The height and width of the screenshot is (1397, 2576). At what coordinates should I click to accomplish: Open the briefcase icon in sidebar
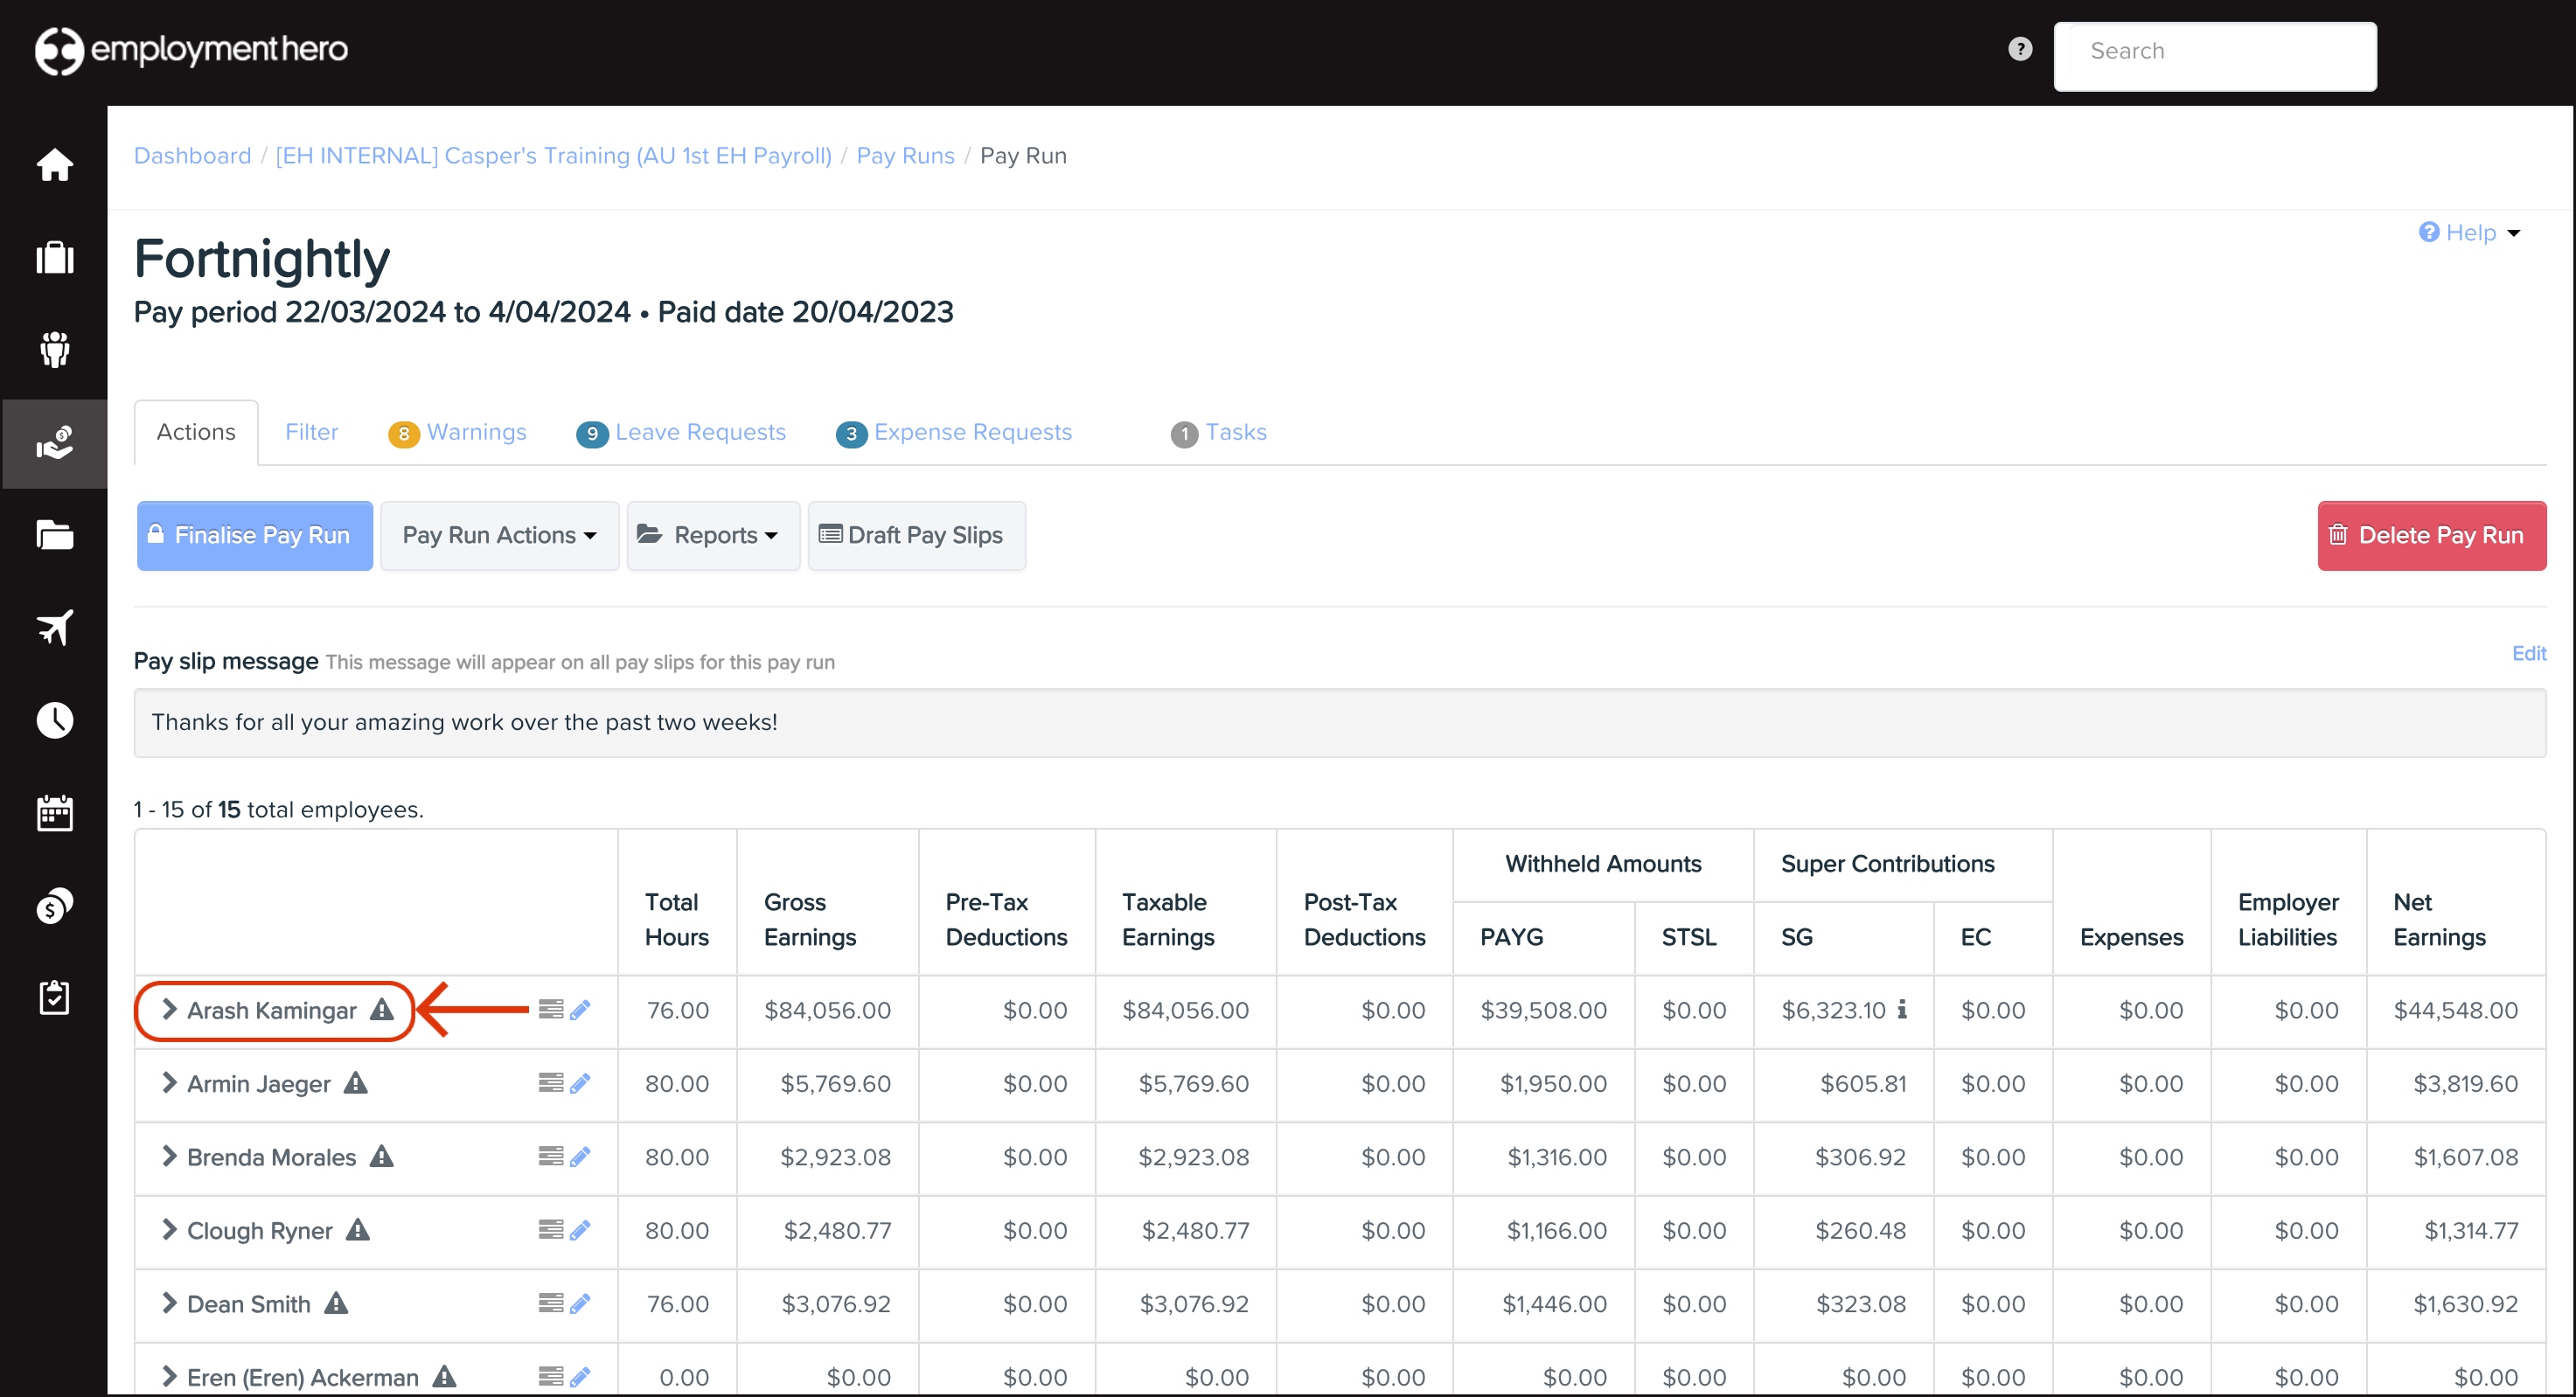pos(55,258)
